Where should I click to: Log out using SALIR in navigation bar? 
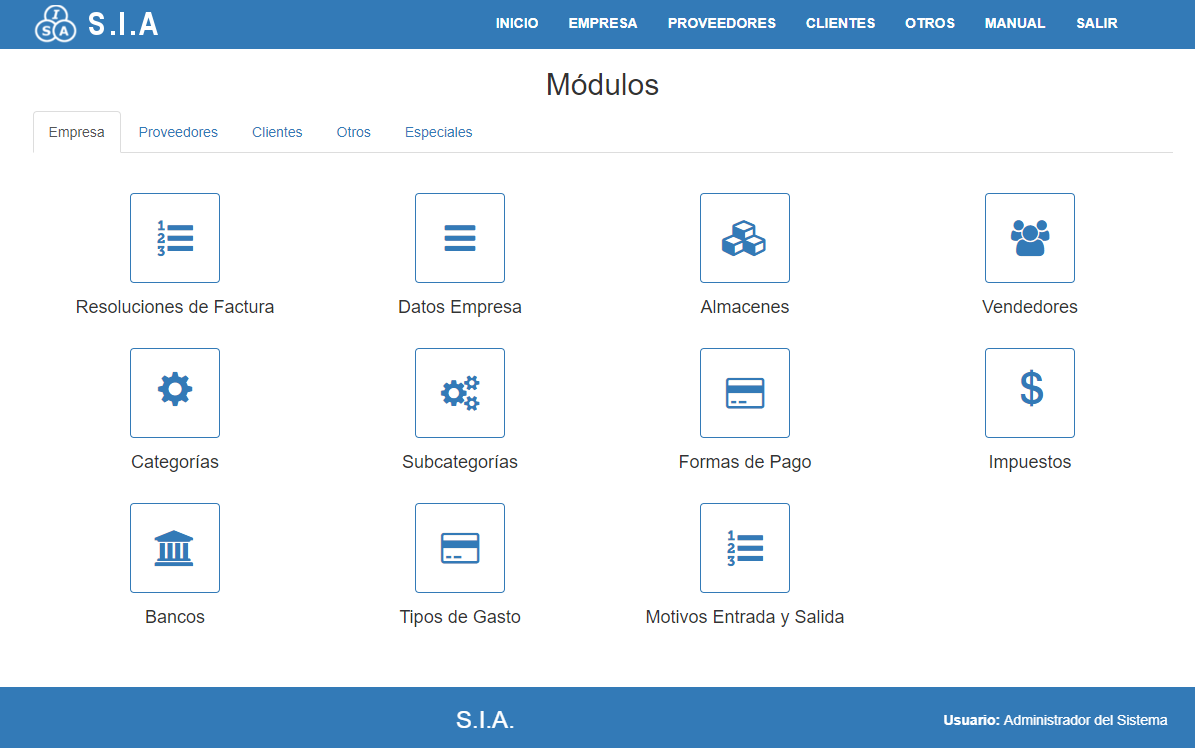coord(1097,23)
